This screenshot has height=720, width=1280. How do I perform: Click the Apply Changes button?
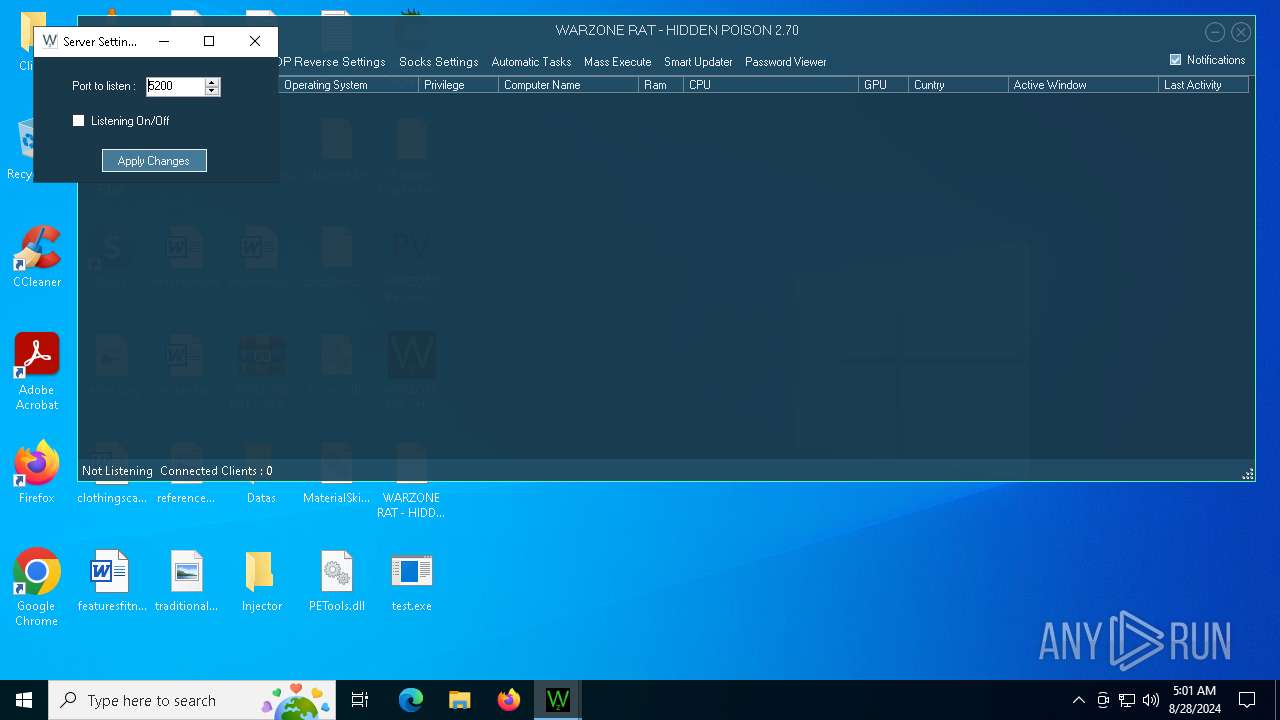point(154,161)
